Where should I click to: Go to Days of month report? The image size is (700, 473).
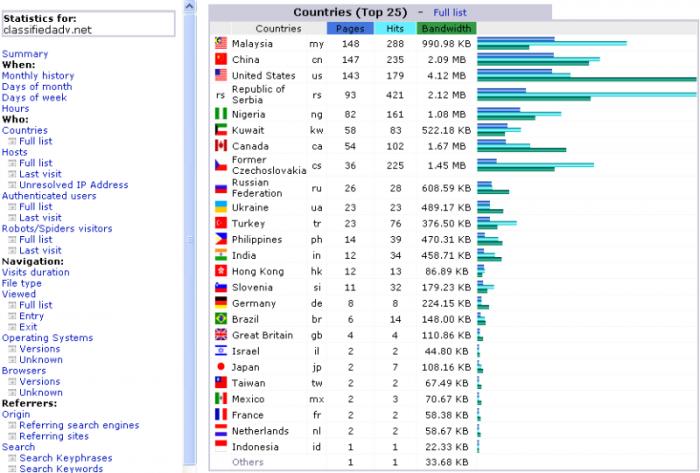tap(37, 87)
